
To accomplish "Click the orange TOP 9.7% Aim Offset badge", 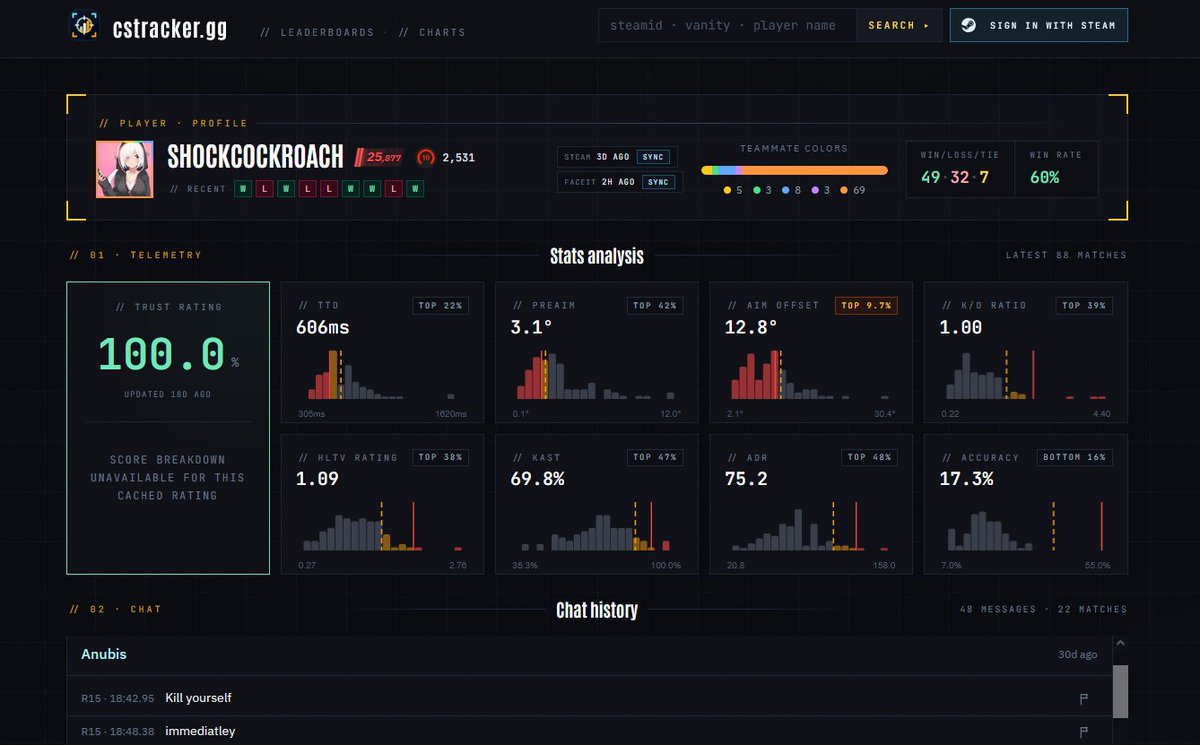I will point(866,305).
